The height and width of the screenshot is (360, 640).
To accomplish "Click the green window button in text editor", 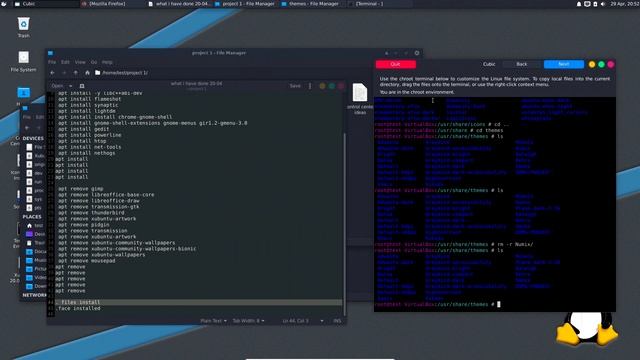I will (332, 86).
